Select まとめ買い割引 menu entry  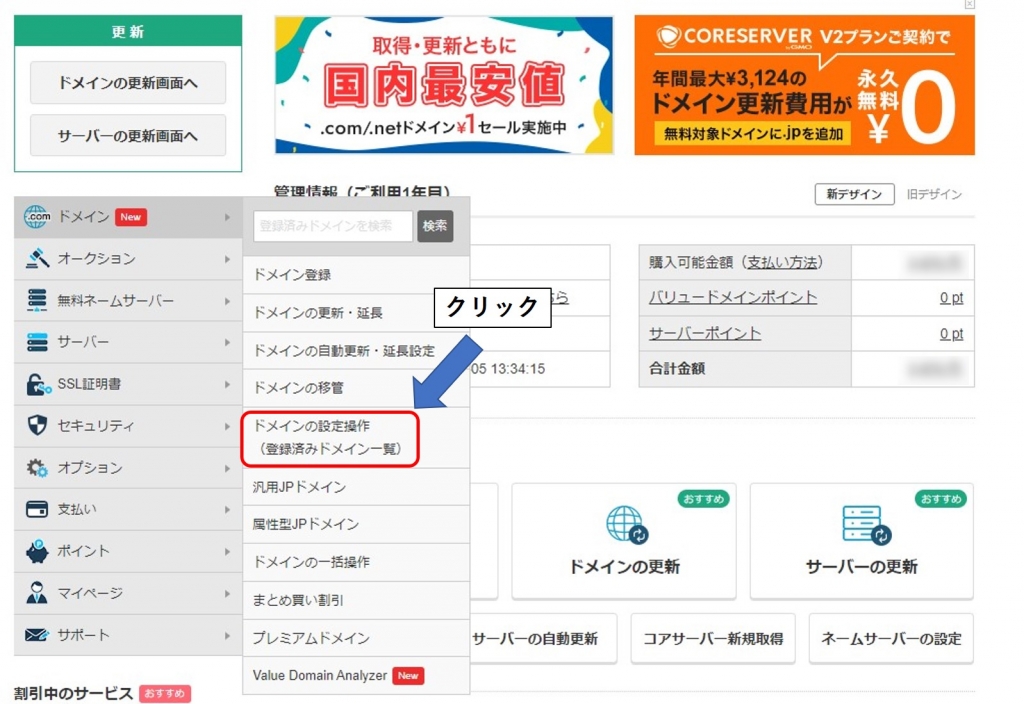356,600
